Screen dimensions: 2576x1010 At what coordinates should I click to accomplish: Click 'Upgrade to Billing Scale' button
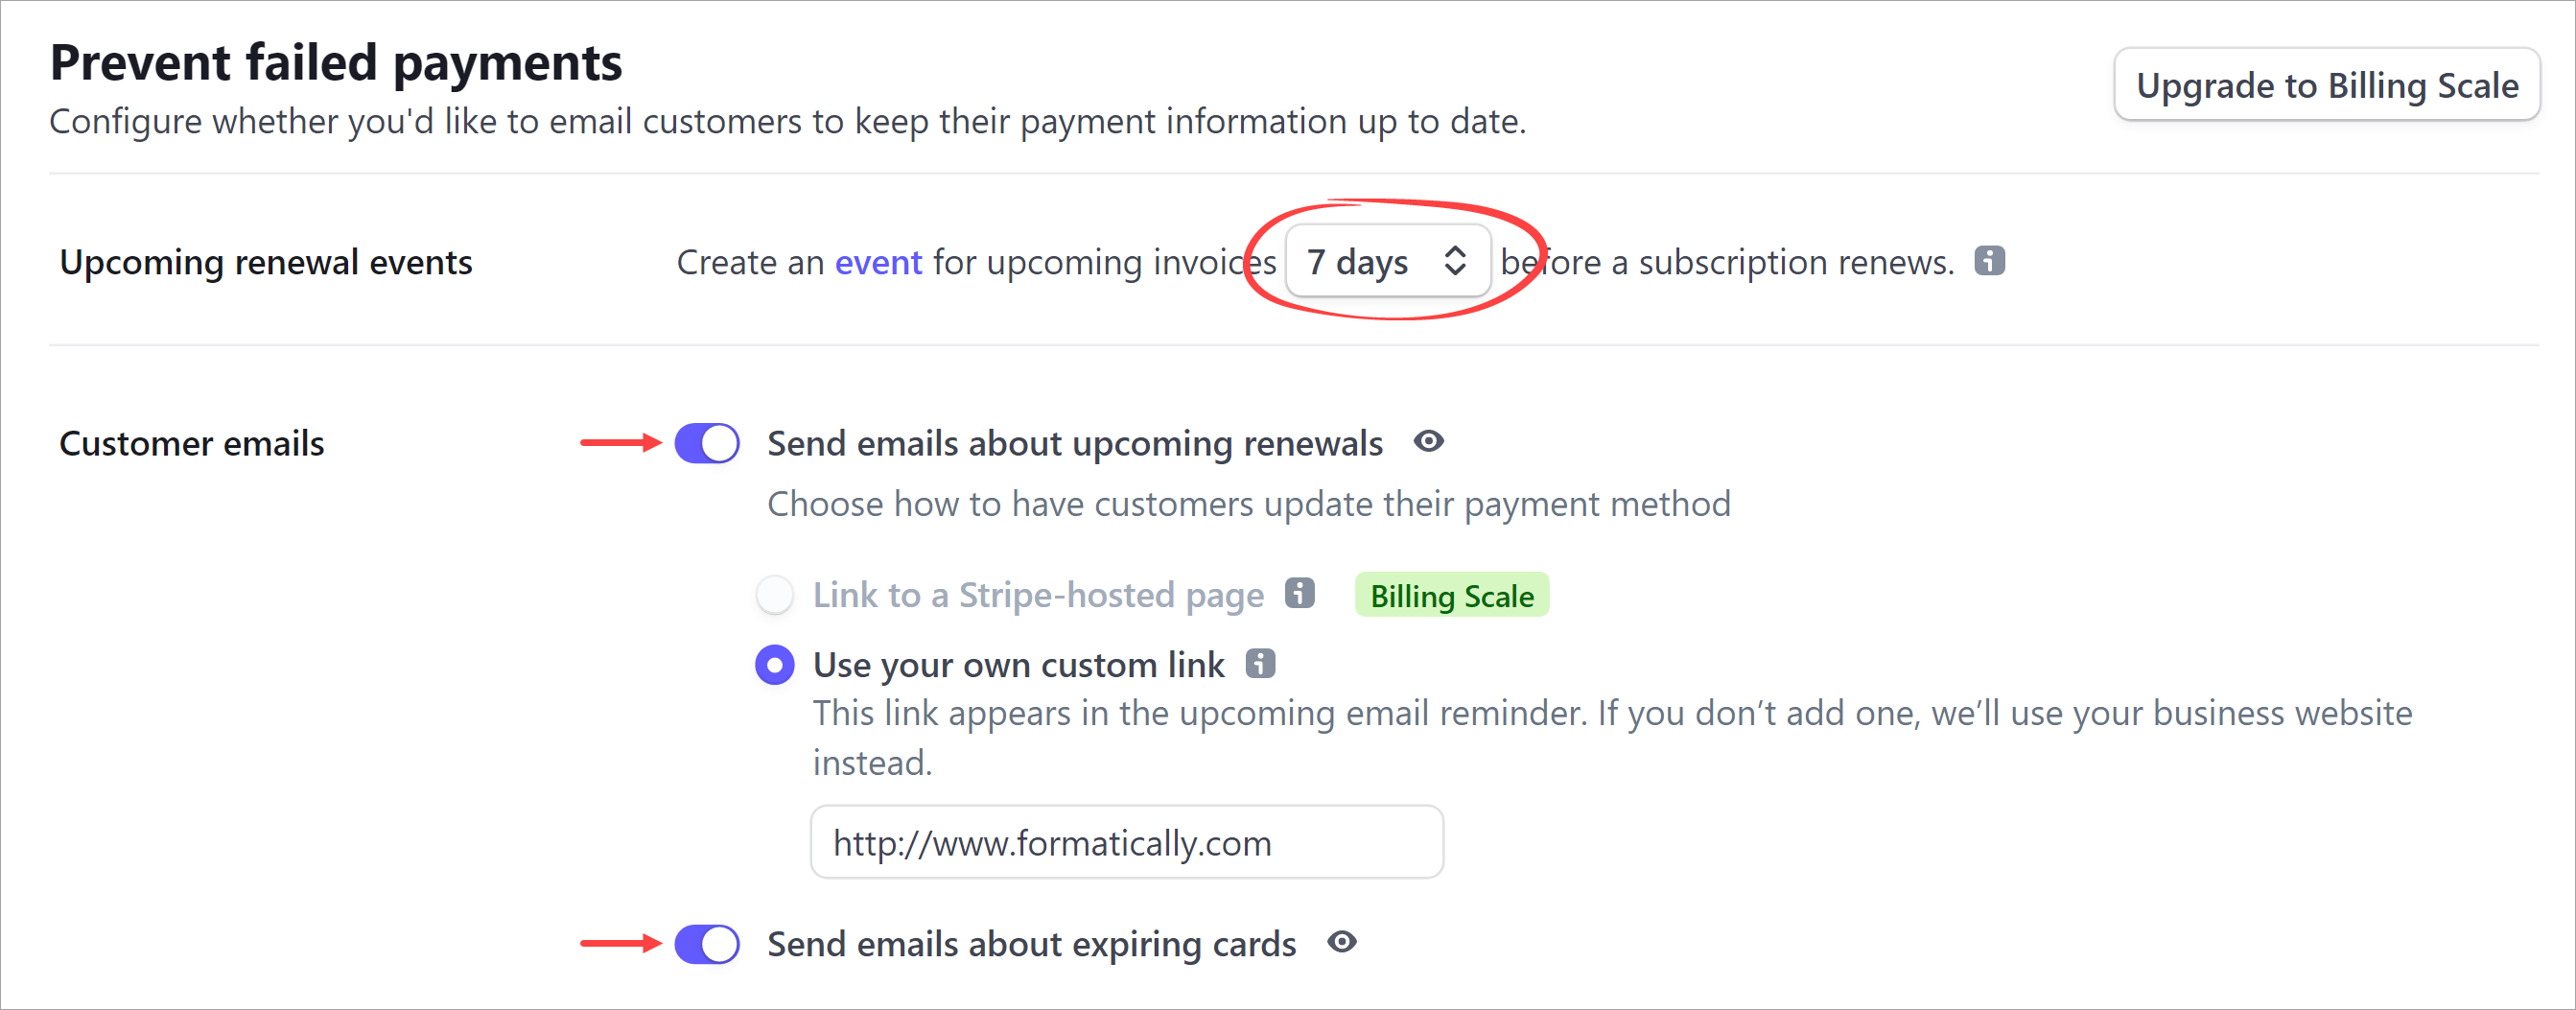[x=2326, y=85]
